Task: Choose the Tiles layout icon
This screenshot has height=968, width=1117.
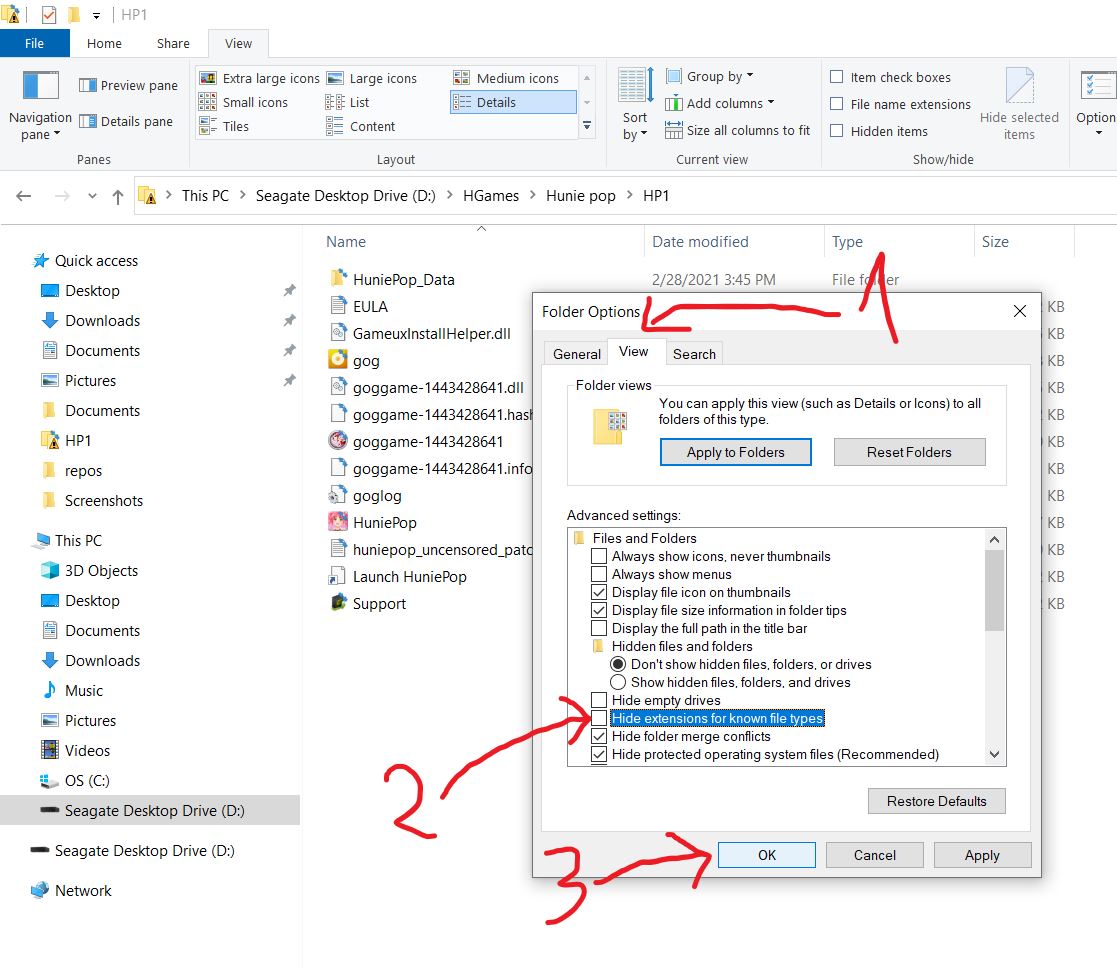Action: pos(208,126)
